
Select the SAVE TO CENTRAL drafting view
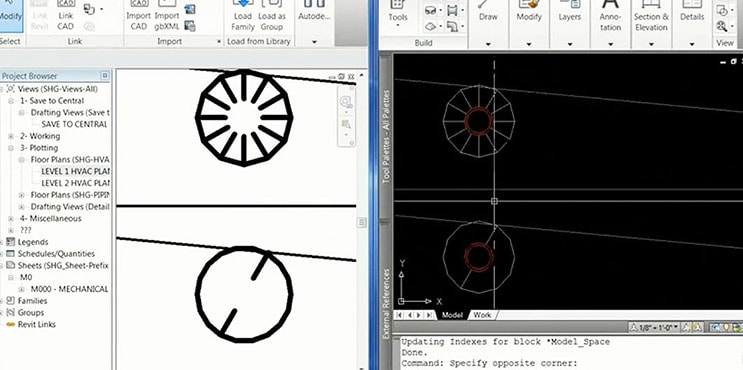[74, 124]
